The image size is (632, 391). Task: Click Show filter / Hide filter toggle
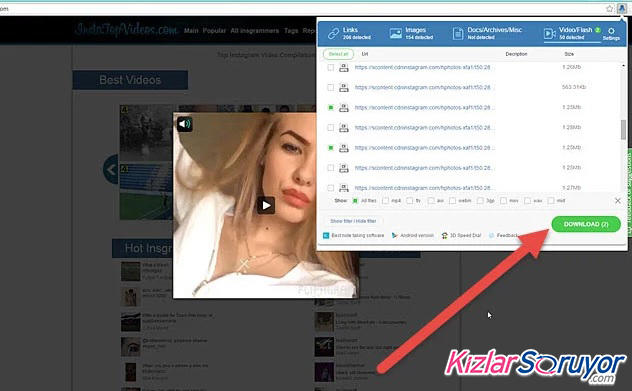(x=353, y=221)
